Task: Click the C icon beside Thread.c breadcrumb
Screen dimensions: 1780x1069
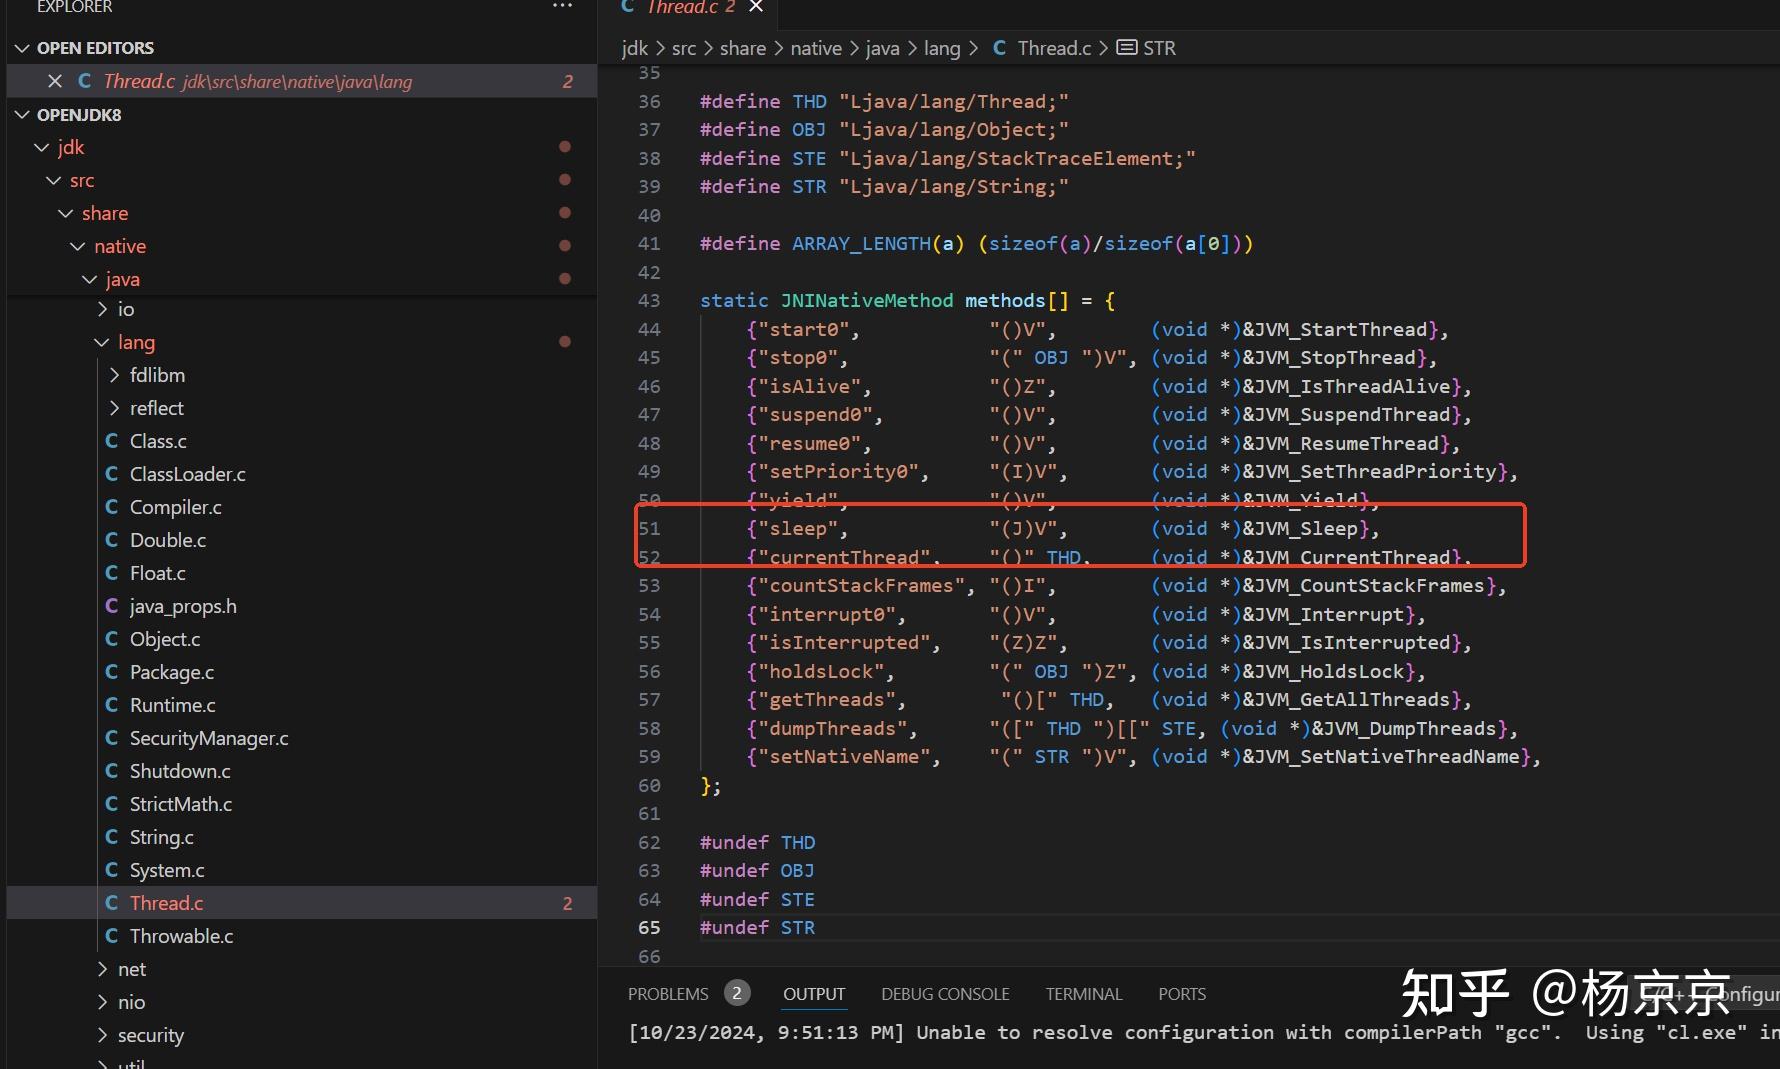Action: click(999, 48)
